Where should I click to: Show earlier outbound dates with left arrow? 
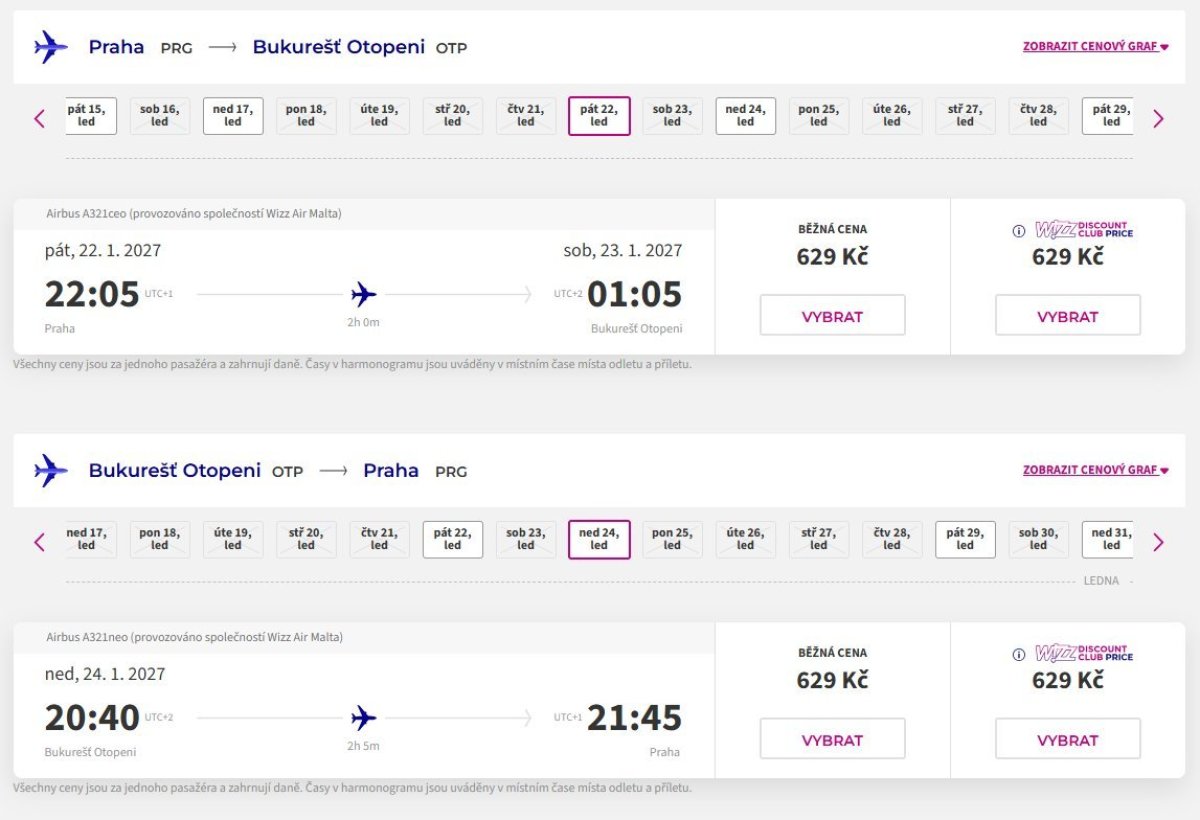(40, 119)
